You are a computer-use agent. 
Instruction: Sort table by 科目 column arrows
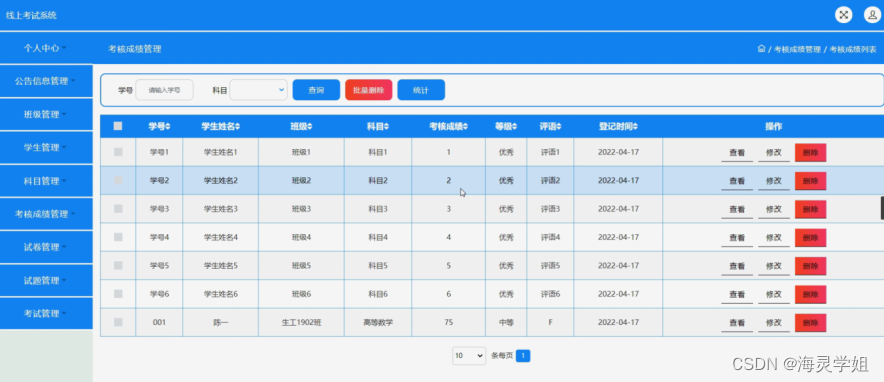pyautogui.click(x=386, y=127)
